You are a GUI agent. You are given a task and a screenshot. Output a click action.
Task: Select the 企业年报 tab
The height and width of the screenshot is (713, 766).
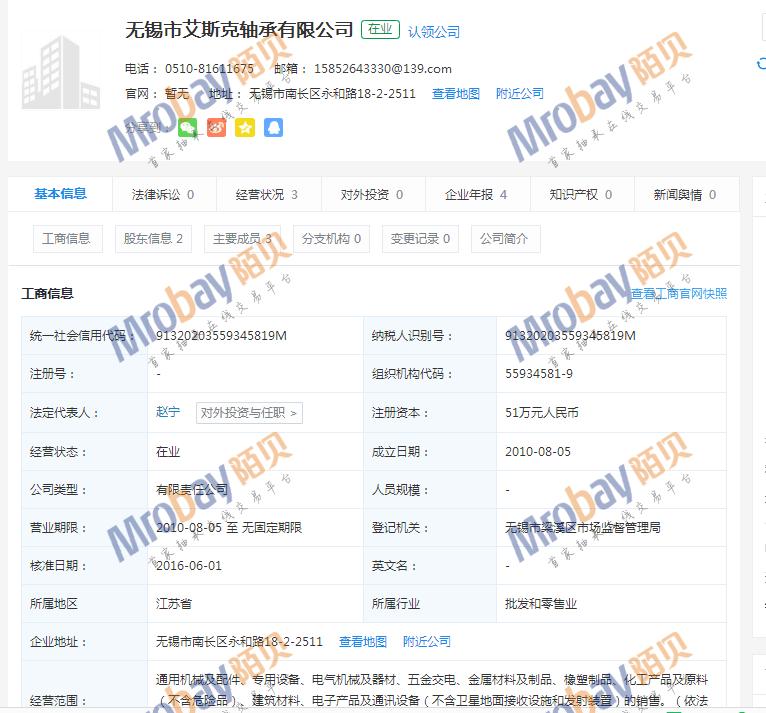476,195
